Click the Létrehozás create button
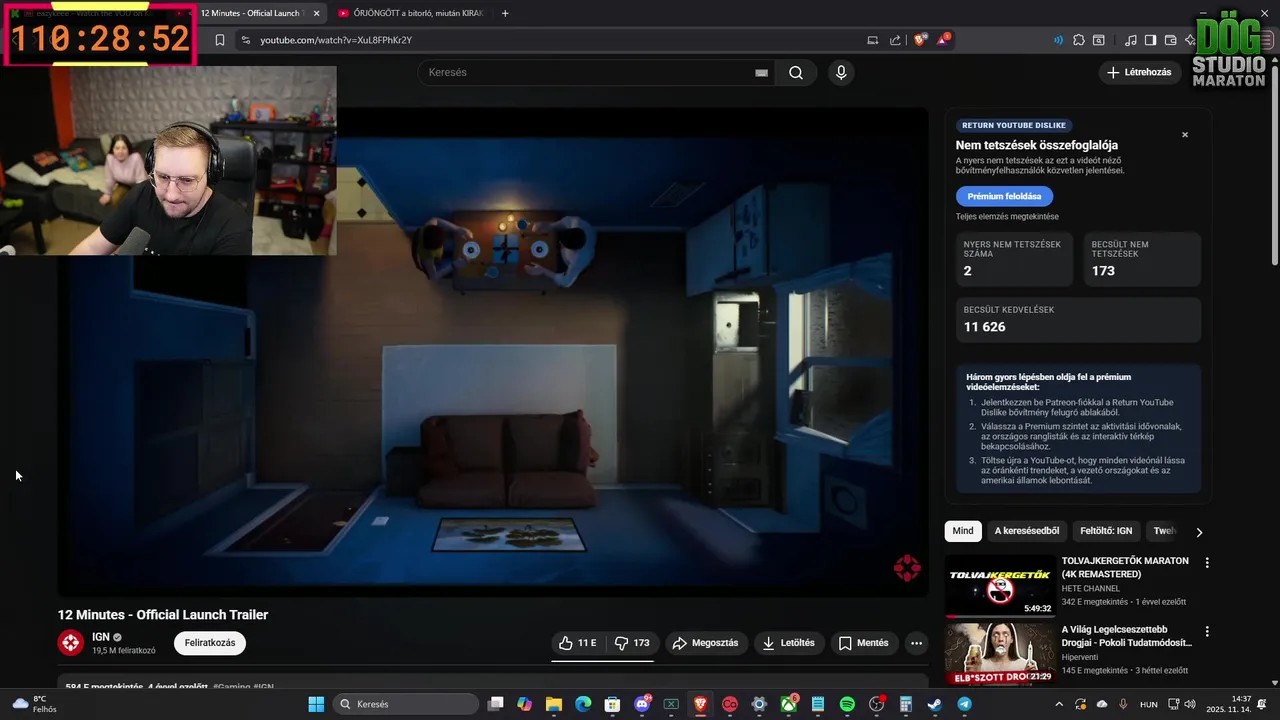This screenshot has width=1280, height=720. click(x=1141, y=72)
